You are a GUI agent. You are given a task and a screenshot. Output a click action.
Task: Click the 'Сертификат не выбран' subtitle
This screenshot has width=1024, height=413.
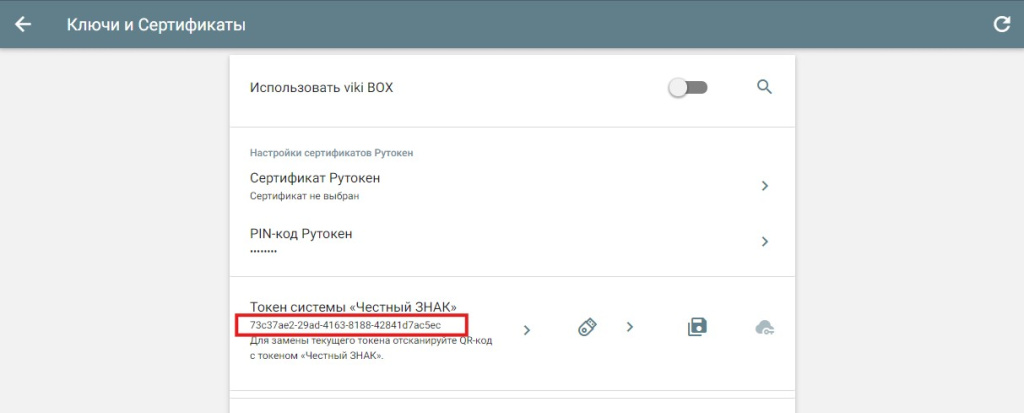click(304, 196)
